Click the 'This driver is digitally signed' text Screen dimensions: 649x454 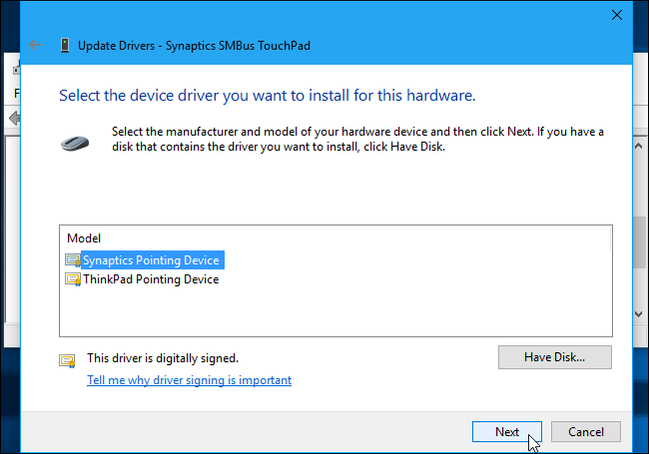(163, 358)
